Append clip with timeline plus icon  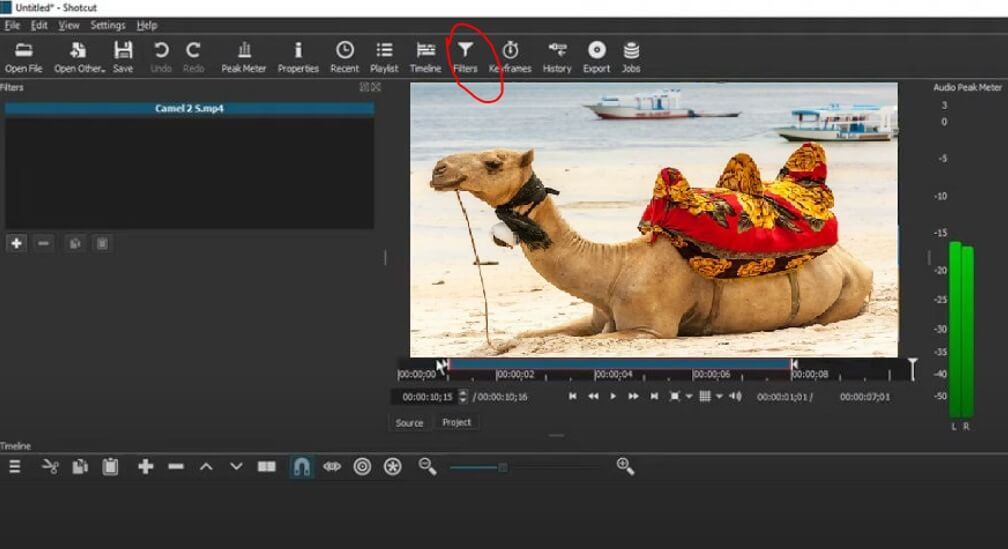point(145,467)
